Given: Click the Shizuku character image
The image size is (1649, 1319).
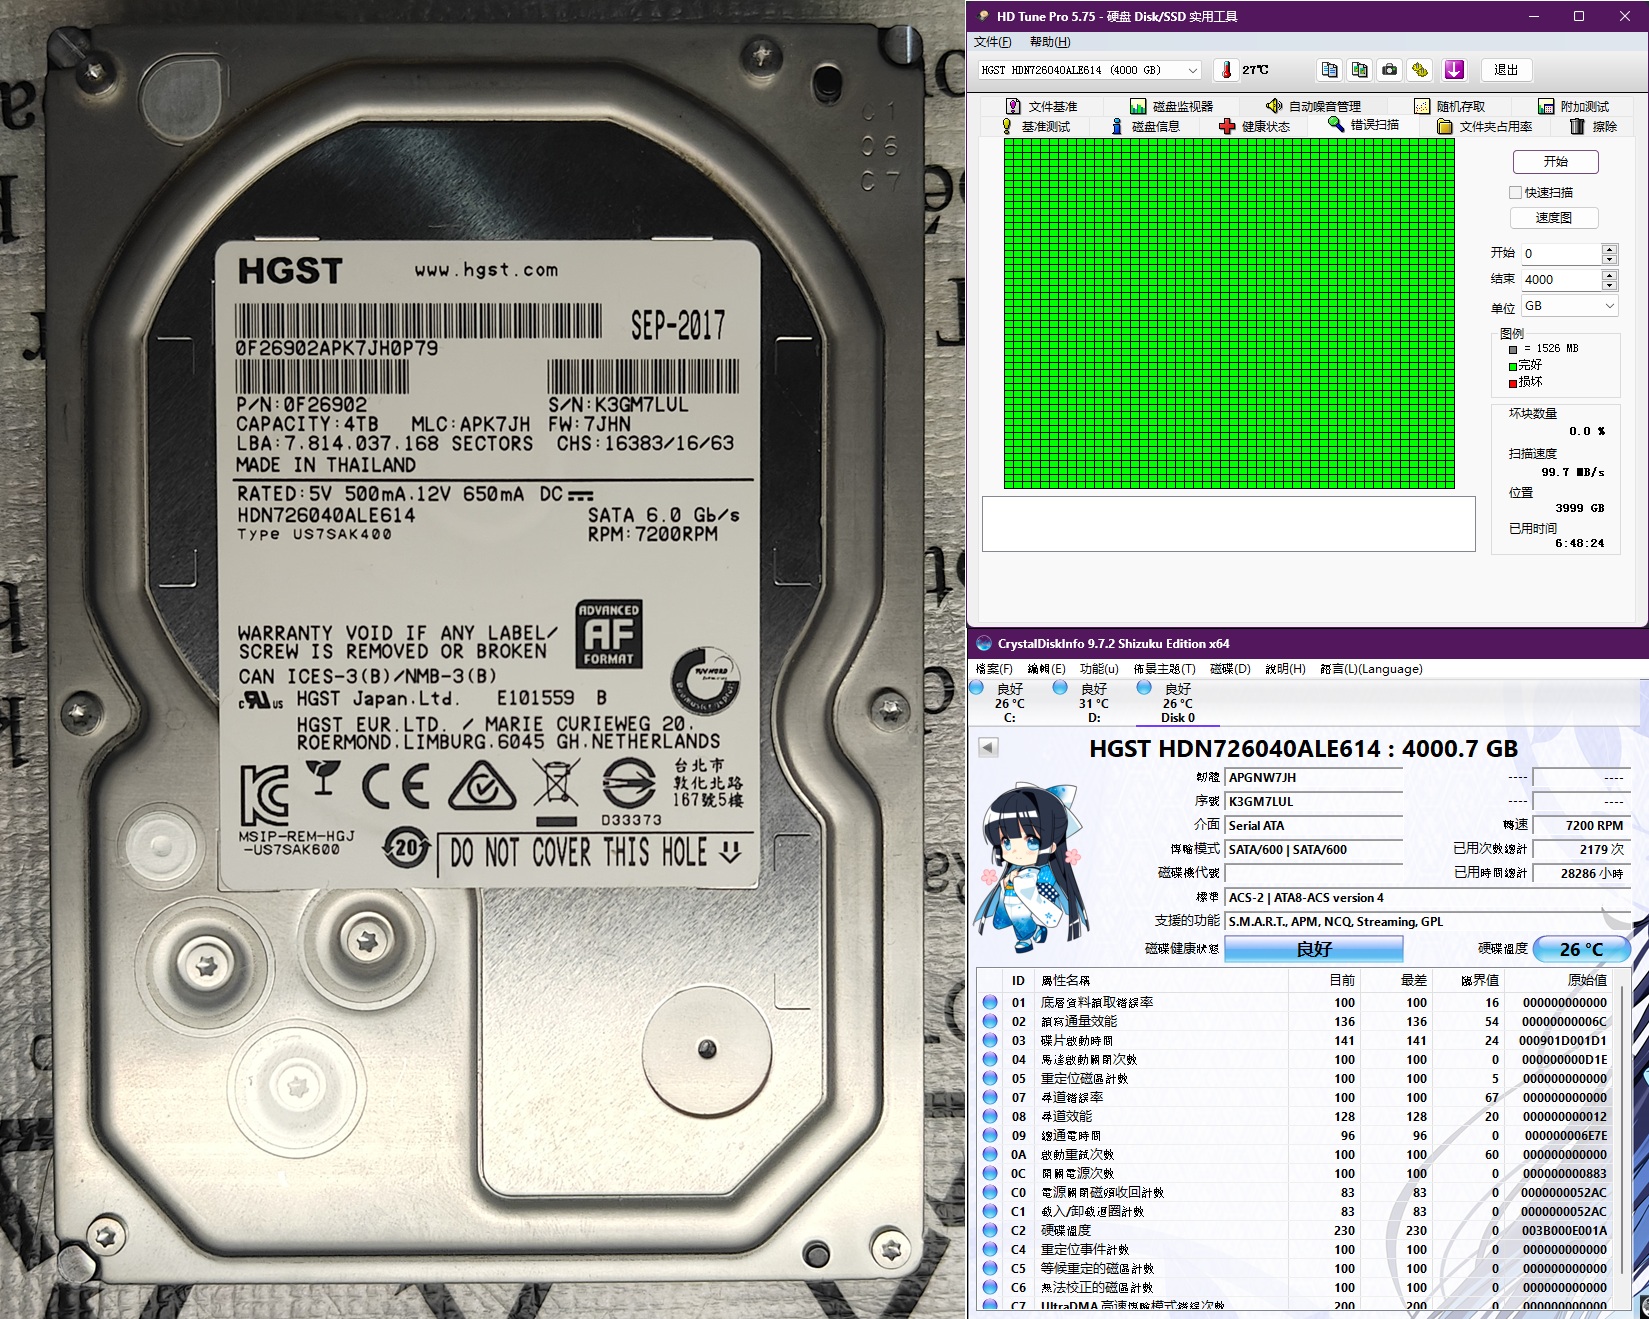Looking at the screenshot, I should [1030, 868].
